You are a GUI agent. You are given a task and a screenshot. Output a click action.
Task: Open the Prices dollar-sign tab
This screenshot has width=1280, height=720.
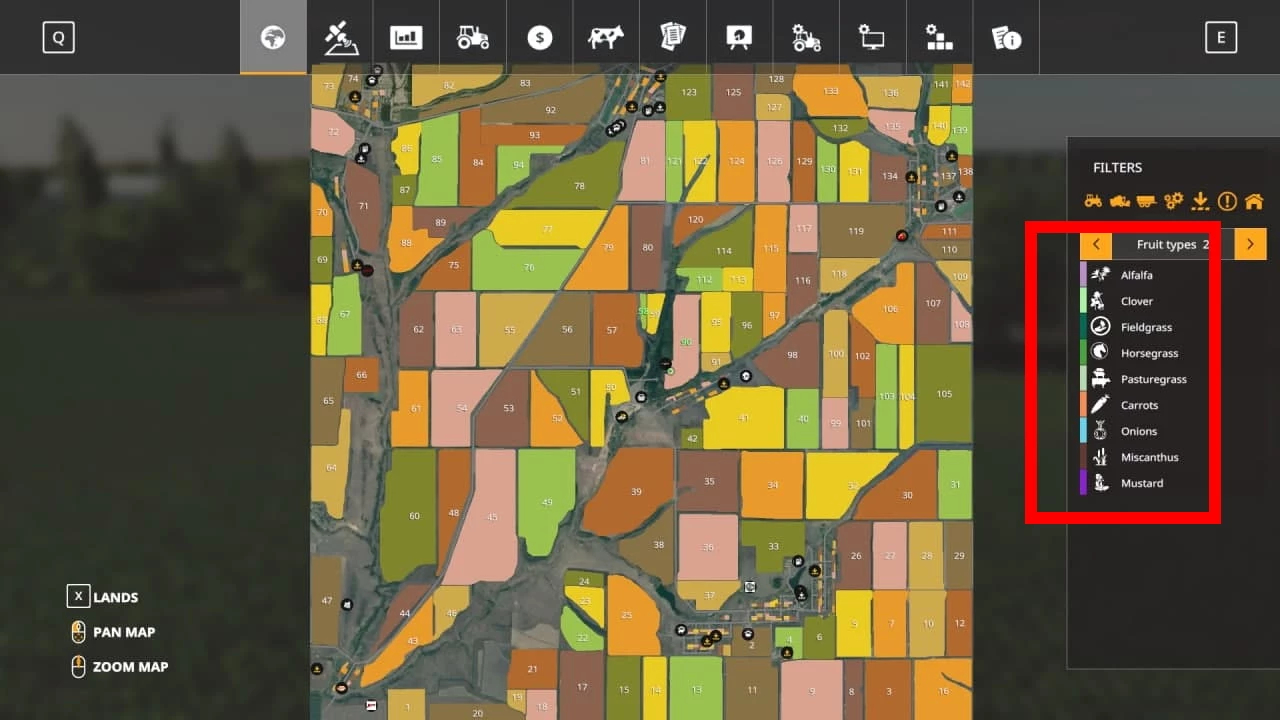(540, 38)
